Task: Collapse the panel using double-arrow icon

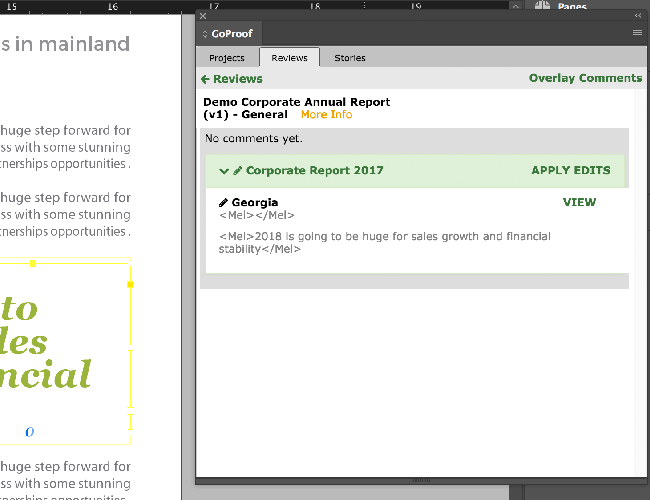Action: click(637, 16)
